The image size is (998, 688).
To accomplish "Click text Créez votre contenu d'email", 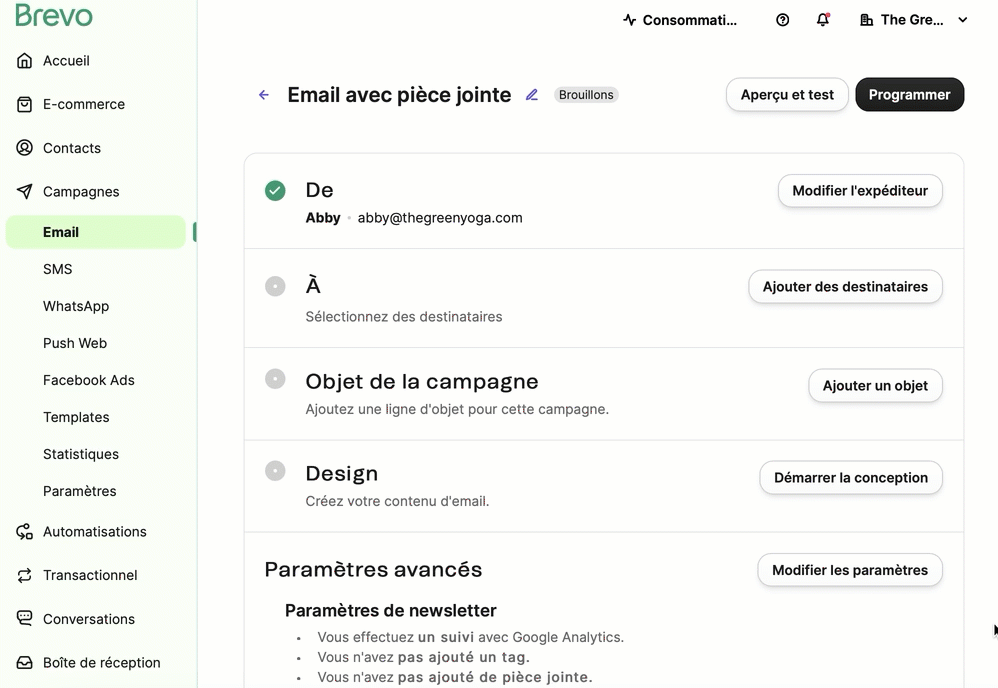I will pyautogui.click(x=397, y=501).
